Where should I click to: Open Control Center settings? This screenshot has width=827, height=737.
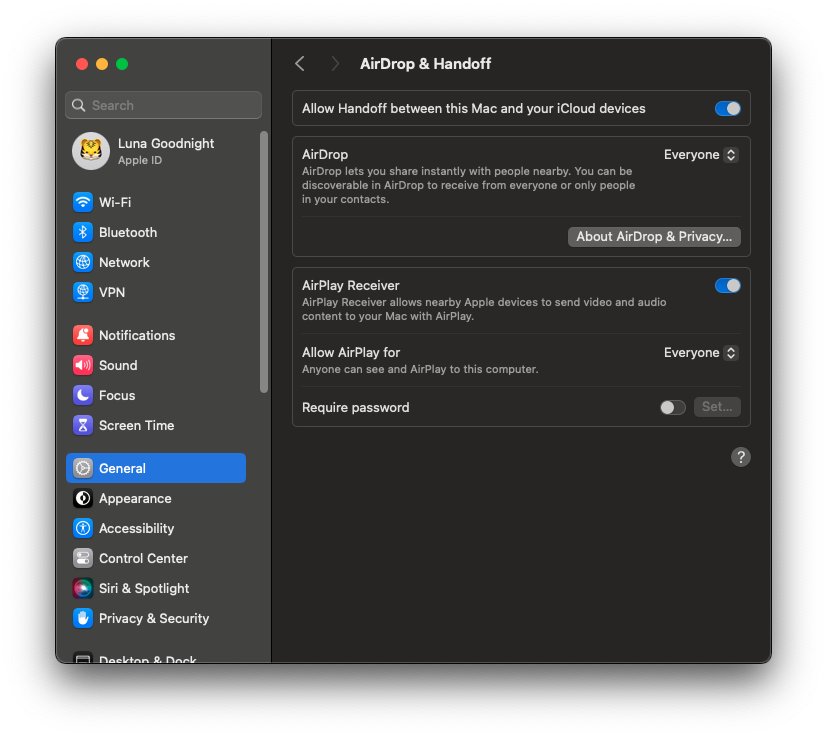coord(143,558)
